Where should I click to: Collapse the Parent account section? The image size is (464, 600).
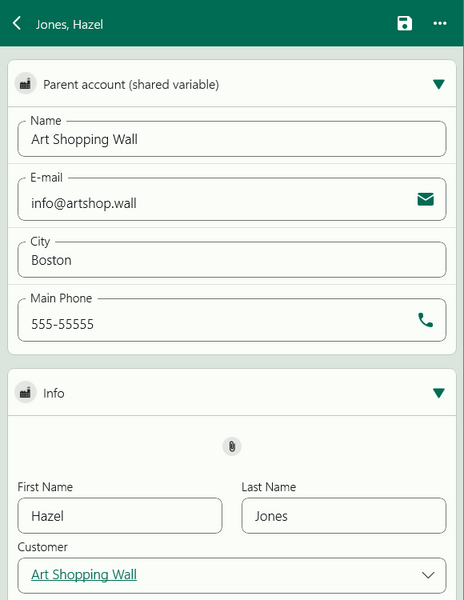(x=438, y=84)
